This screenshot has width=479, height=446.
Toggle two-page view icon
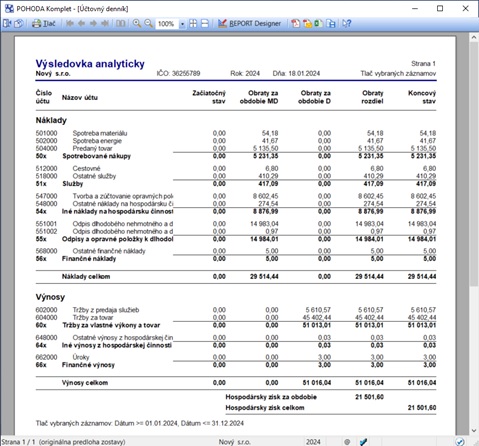[x=121, y=23]
